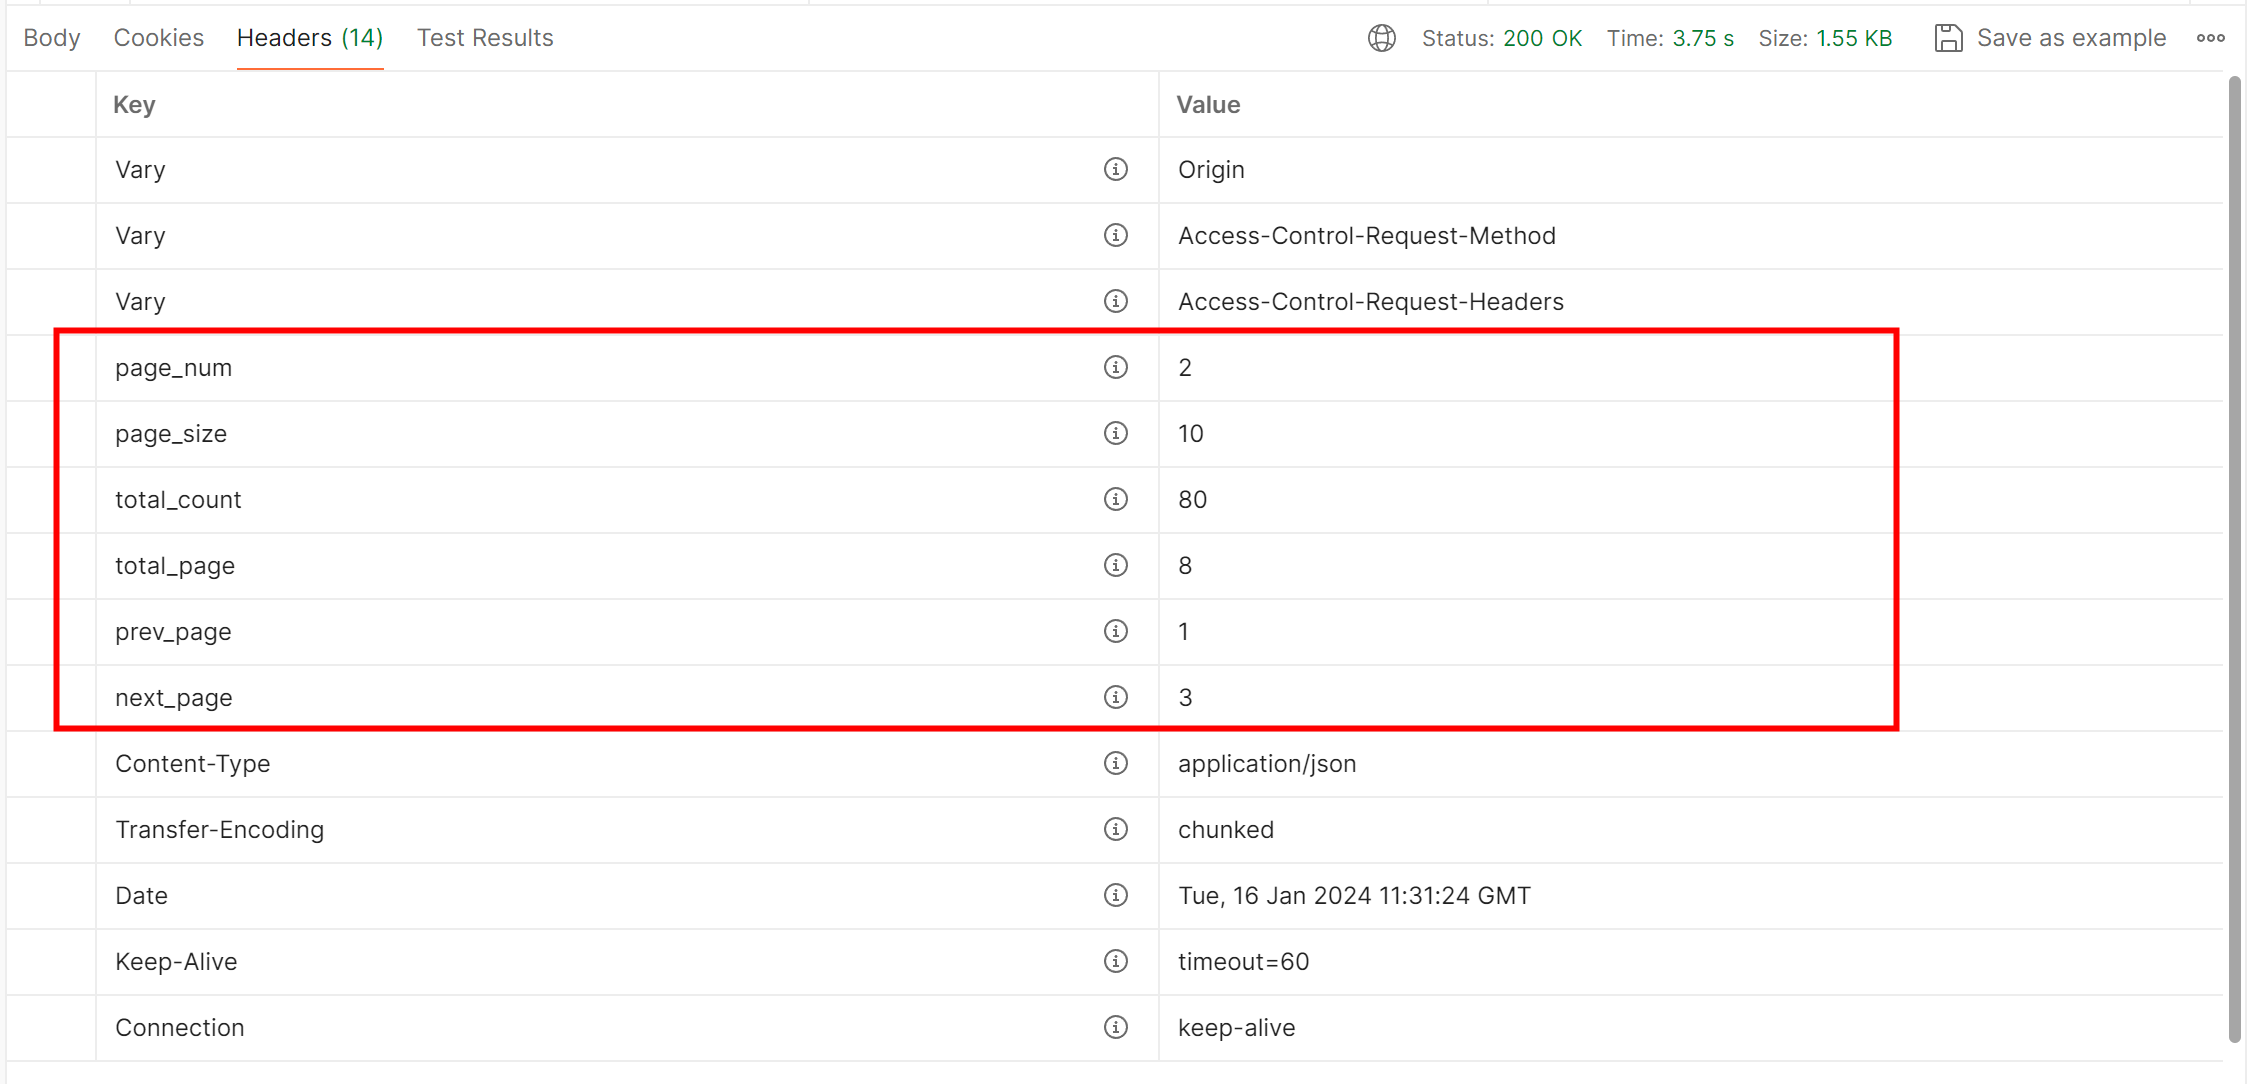The width and height of the screenshot is (2250, 1084).
Task: Click info icon next to next_page
Action: point(1116,697)
